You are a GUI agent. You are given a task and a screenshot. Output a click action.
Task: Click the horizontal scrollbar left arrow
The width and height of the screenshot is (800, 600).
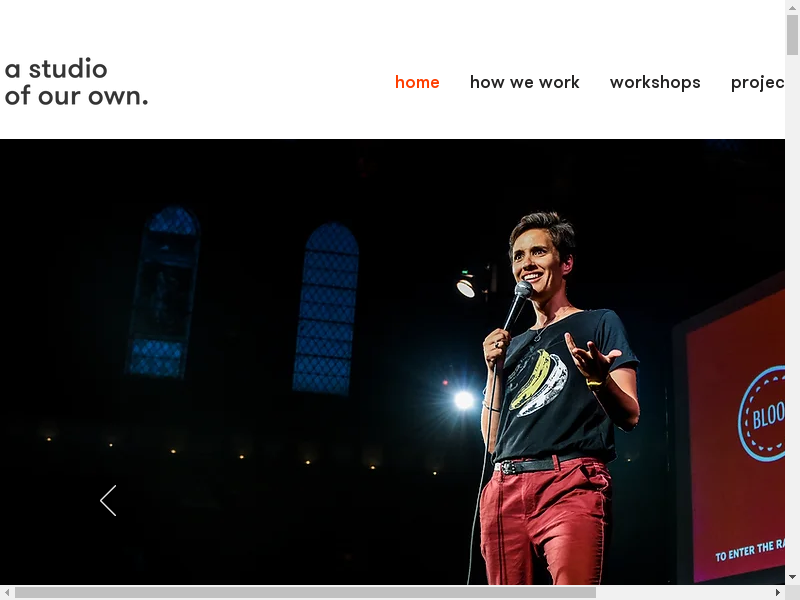[x=7, y=592]
